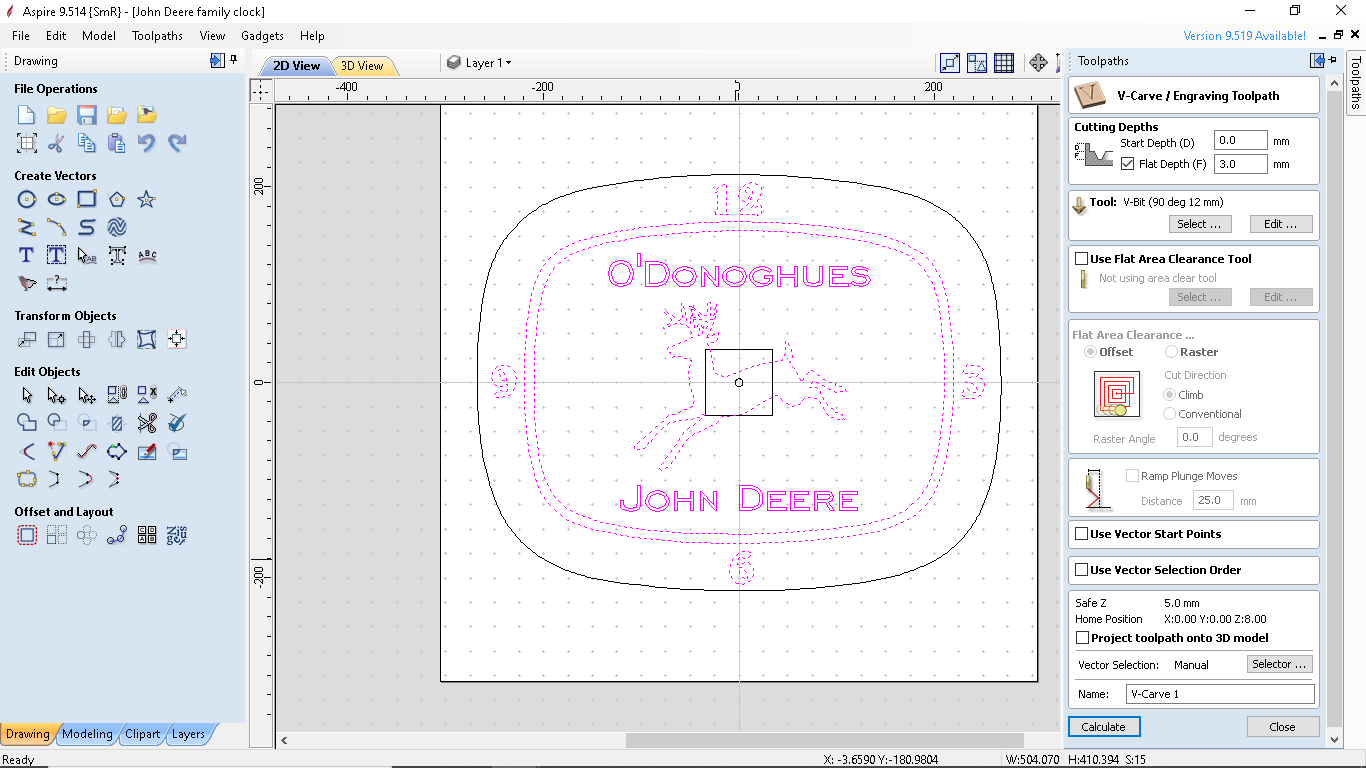Create a new file
This screenshot has height=768, width=1366.
pos(27,115)
